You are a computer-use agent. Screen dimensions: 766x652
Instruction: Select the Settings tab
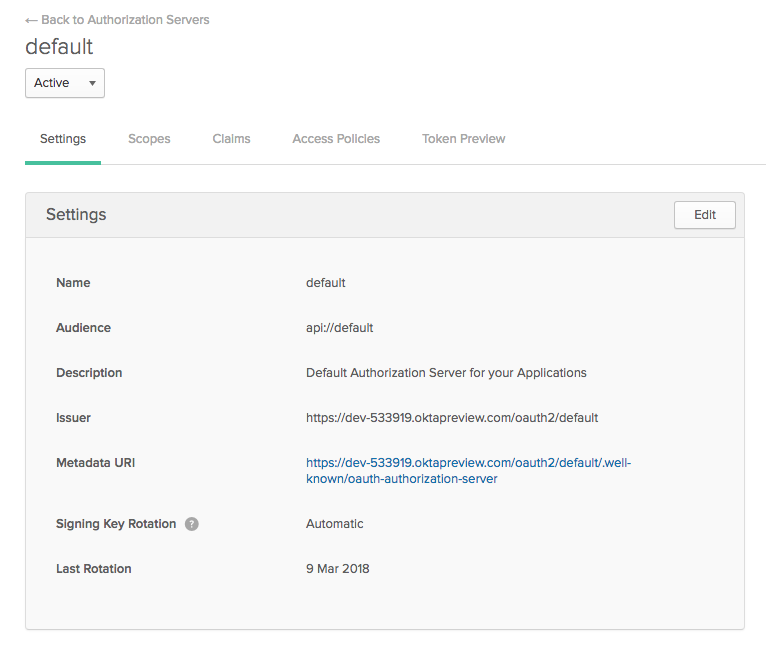pos(63,139)
